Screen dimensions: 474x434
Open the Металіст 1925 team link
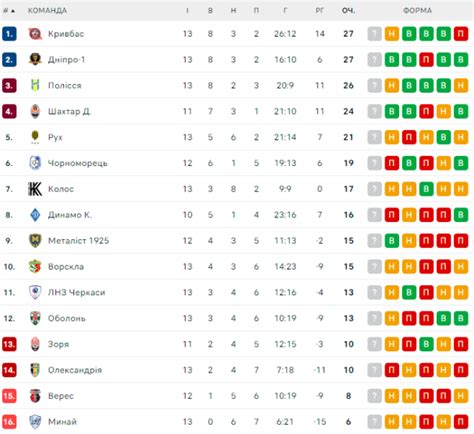[79, 241]
